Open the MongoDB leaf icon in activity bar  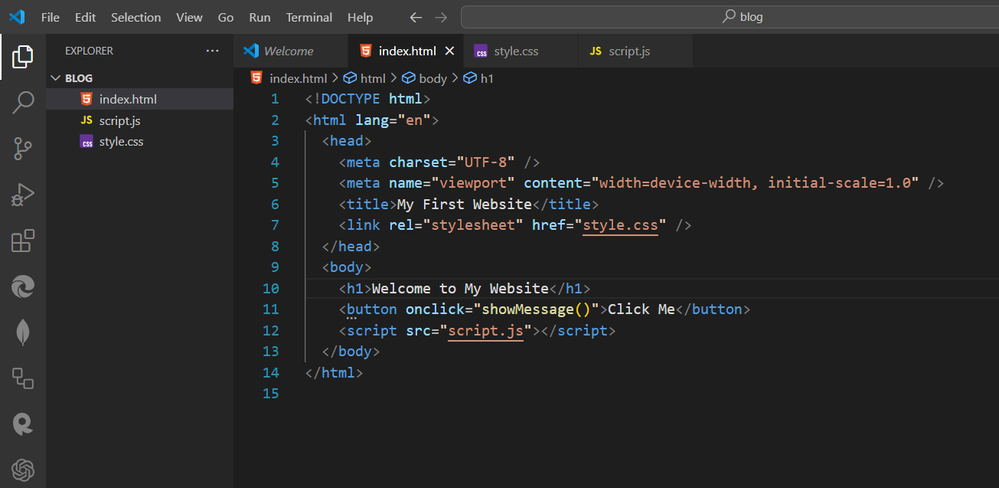[23, 333]
